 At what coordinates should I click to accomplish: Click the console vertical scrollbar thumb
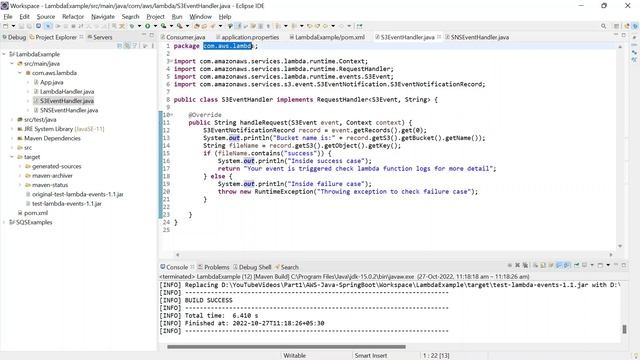click(624, 329)
